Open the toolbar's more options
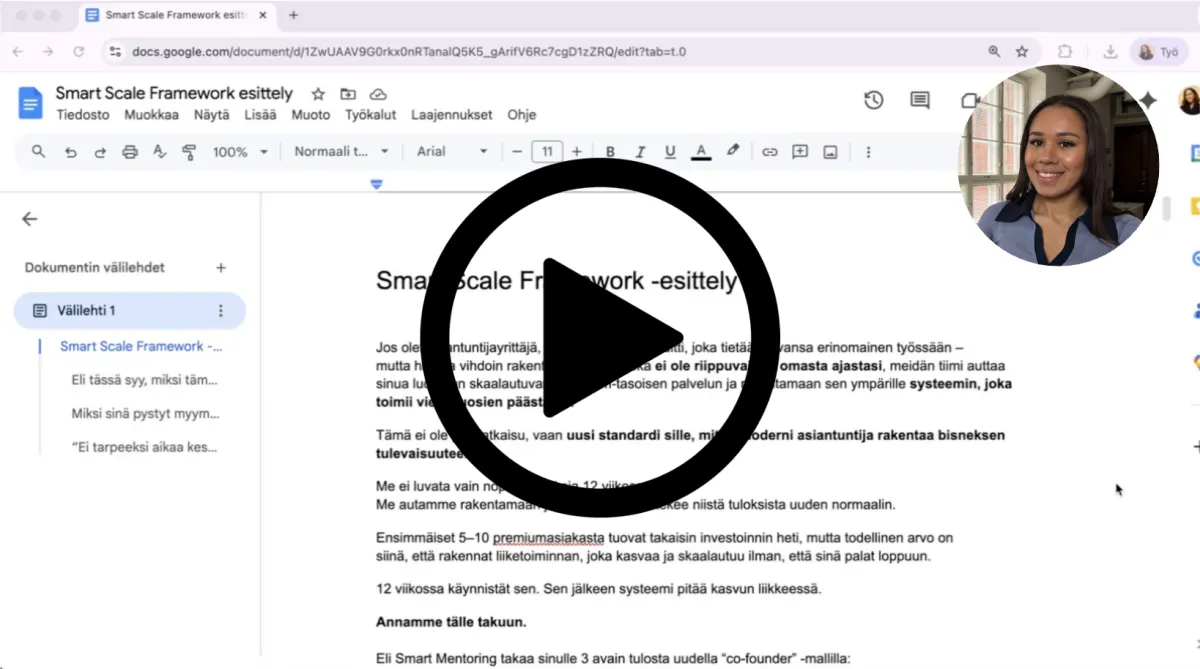The height and width of the screenshot is (669, 1200). [x=868, y=152]
